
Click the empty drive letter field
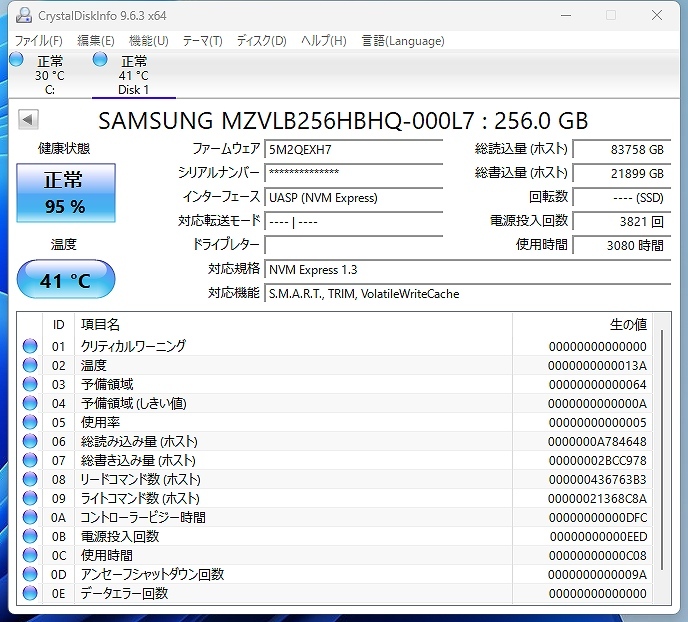[354, 245]
